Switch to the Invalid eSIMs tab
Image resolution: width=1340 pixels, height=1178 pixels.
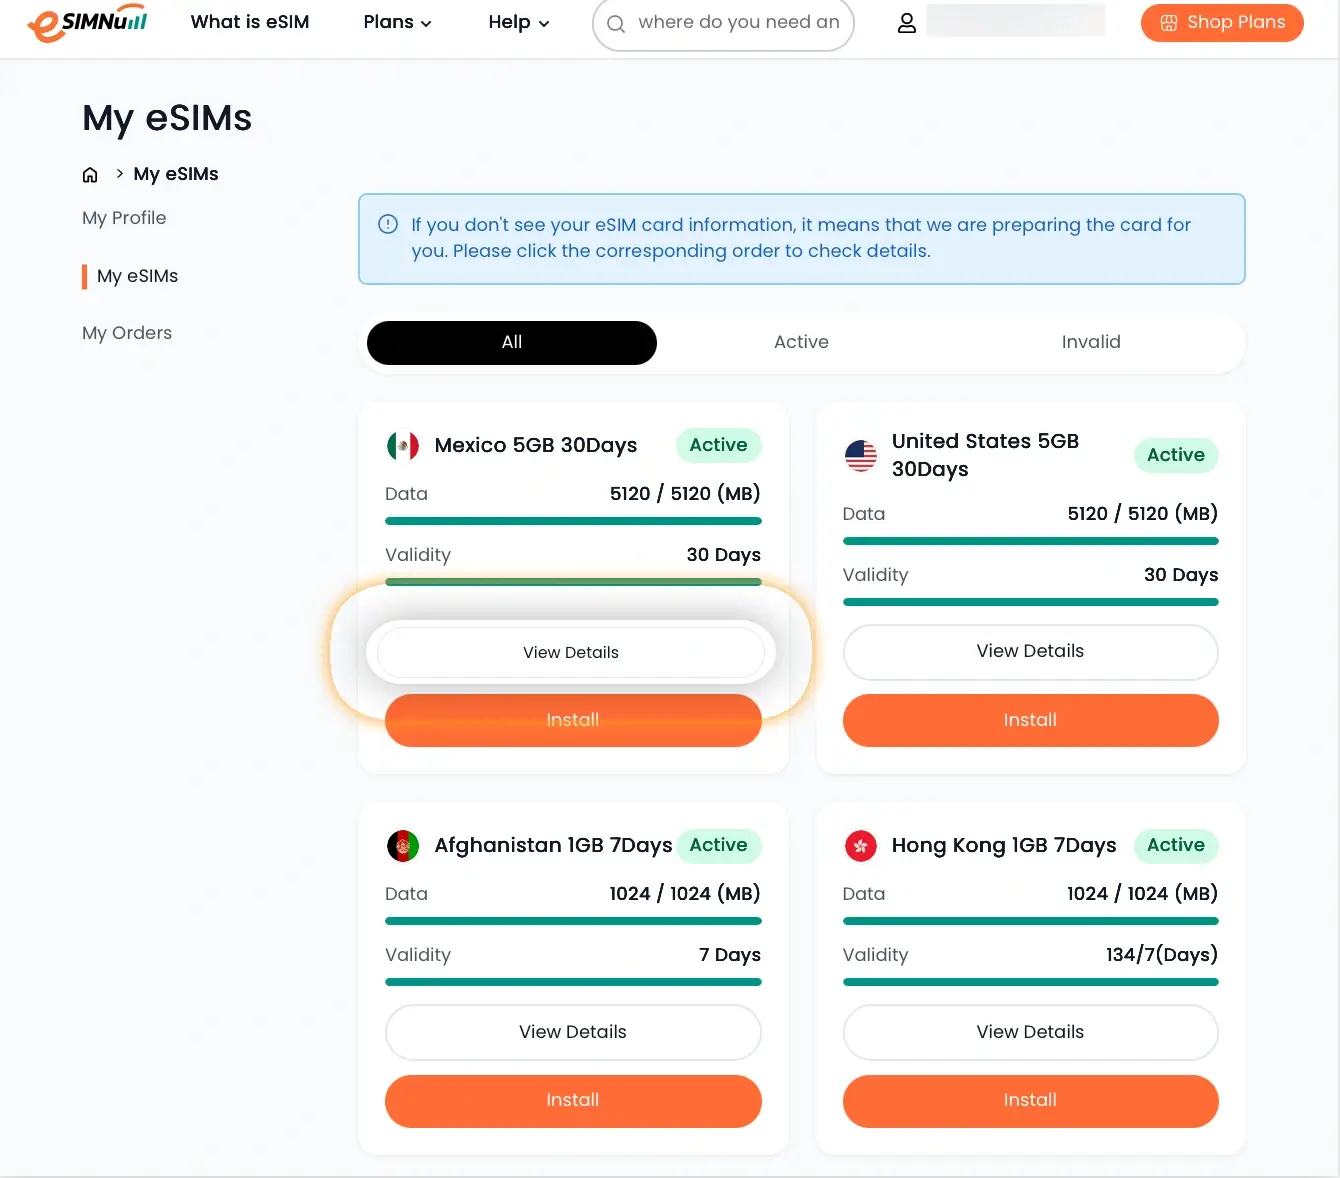(1090, 342)
